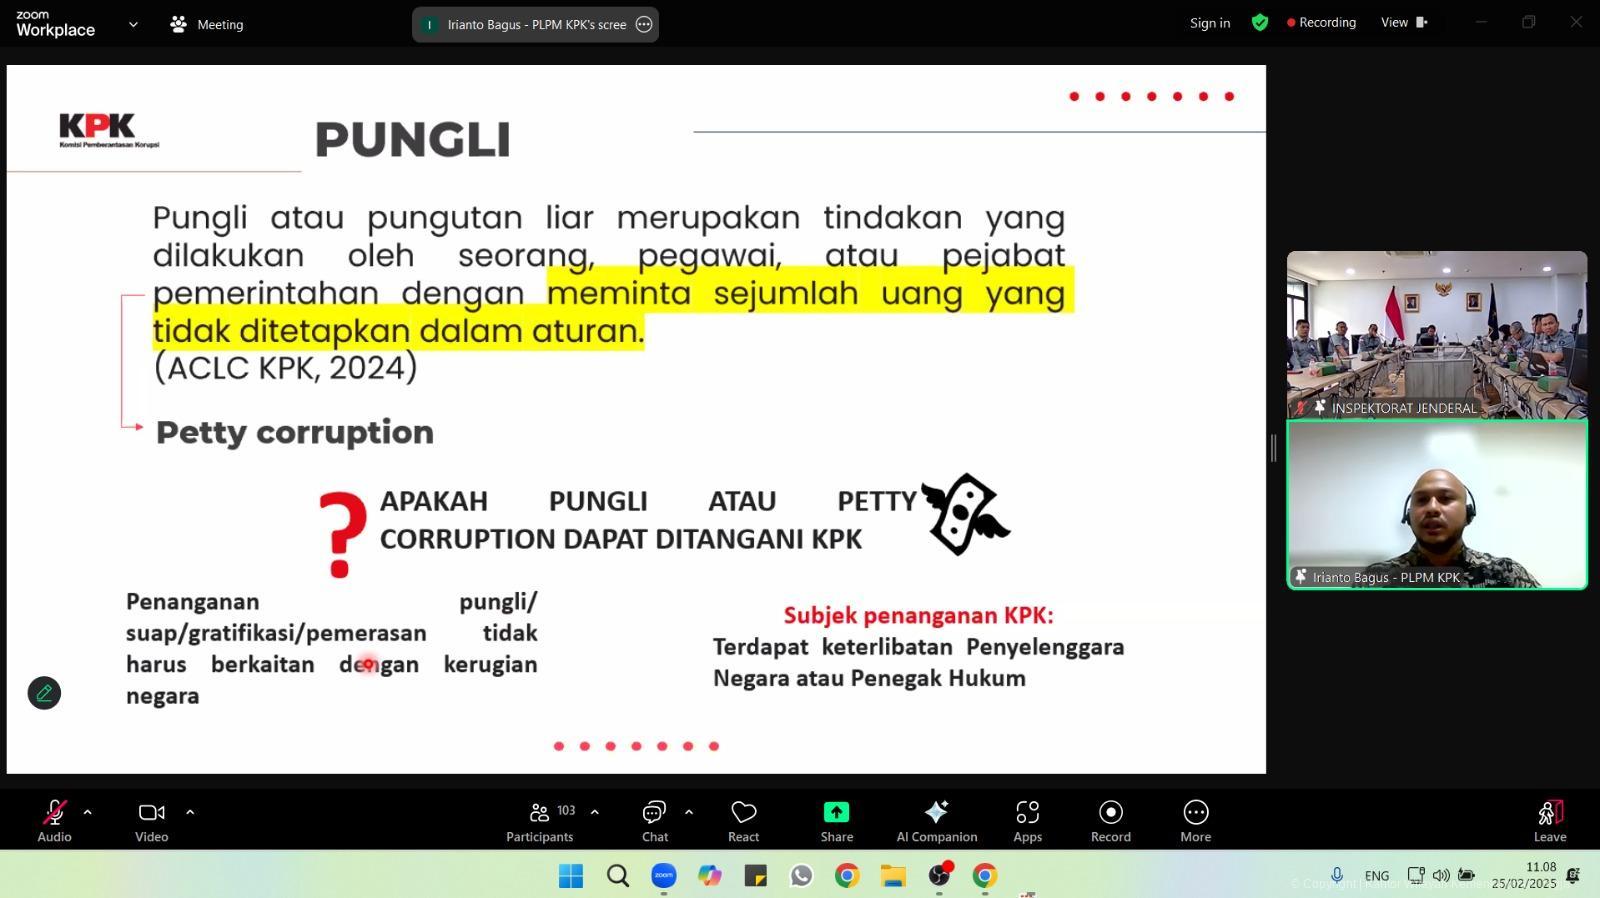Open the React emoji panel
Viewport: 1600px width, 898px height.
(743, 820)
